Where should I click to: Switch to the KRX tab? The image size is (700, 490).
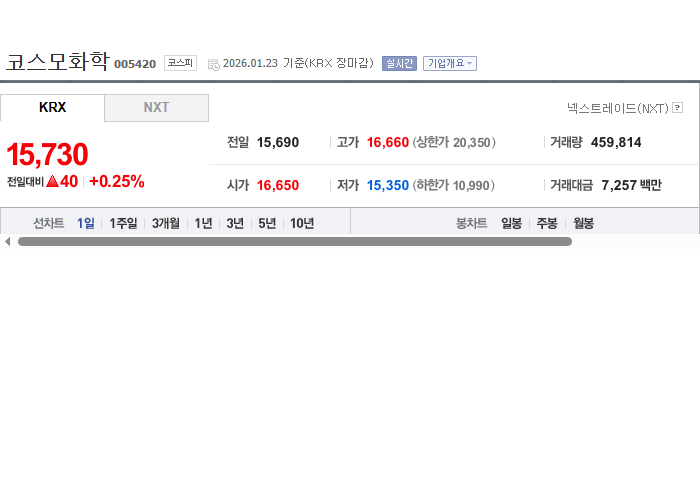pyautogui.click(x=52, y=108)
